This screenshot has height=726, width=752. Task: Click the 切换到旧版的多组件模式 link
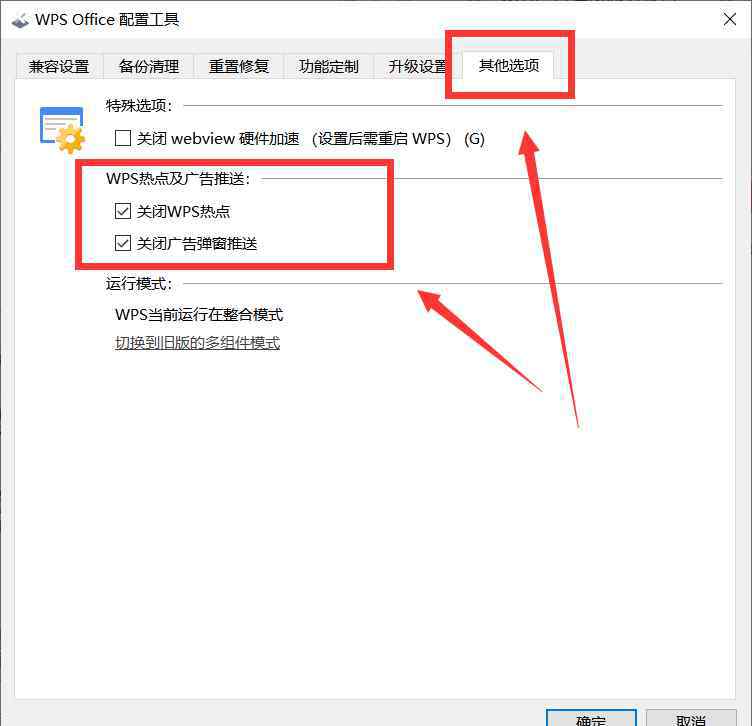pyautogui.click(x=197, y=342)
